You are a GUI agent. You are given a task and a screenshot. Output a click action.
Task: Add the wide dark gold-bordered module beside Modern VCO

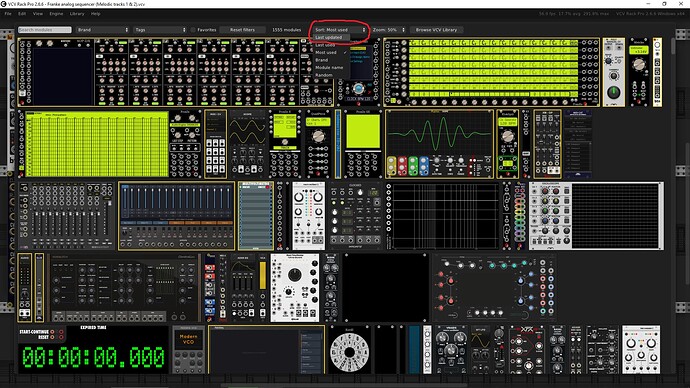[x=267, y=350]
